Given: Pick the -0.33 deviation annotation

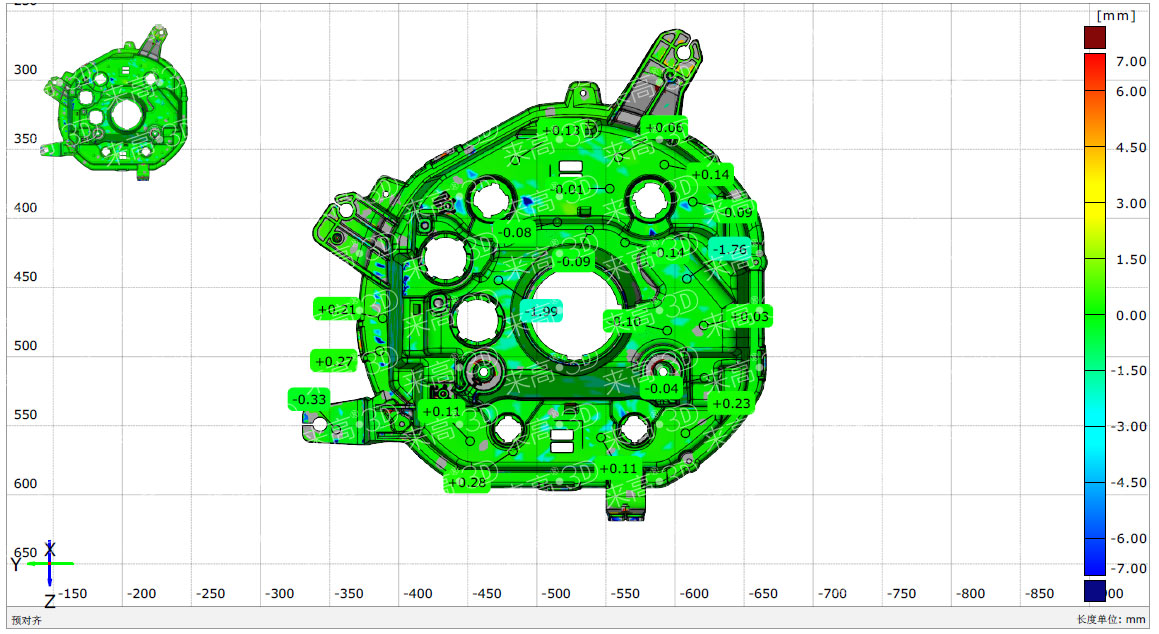Looking at the screenshot, I should coord(311,399).
